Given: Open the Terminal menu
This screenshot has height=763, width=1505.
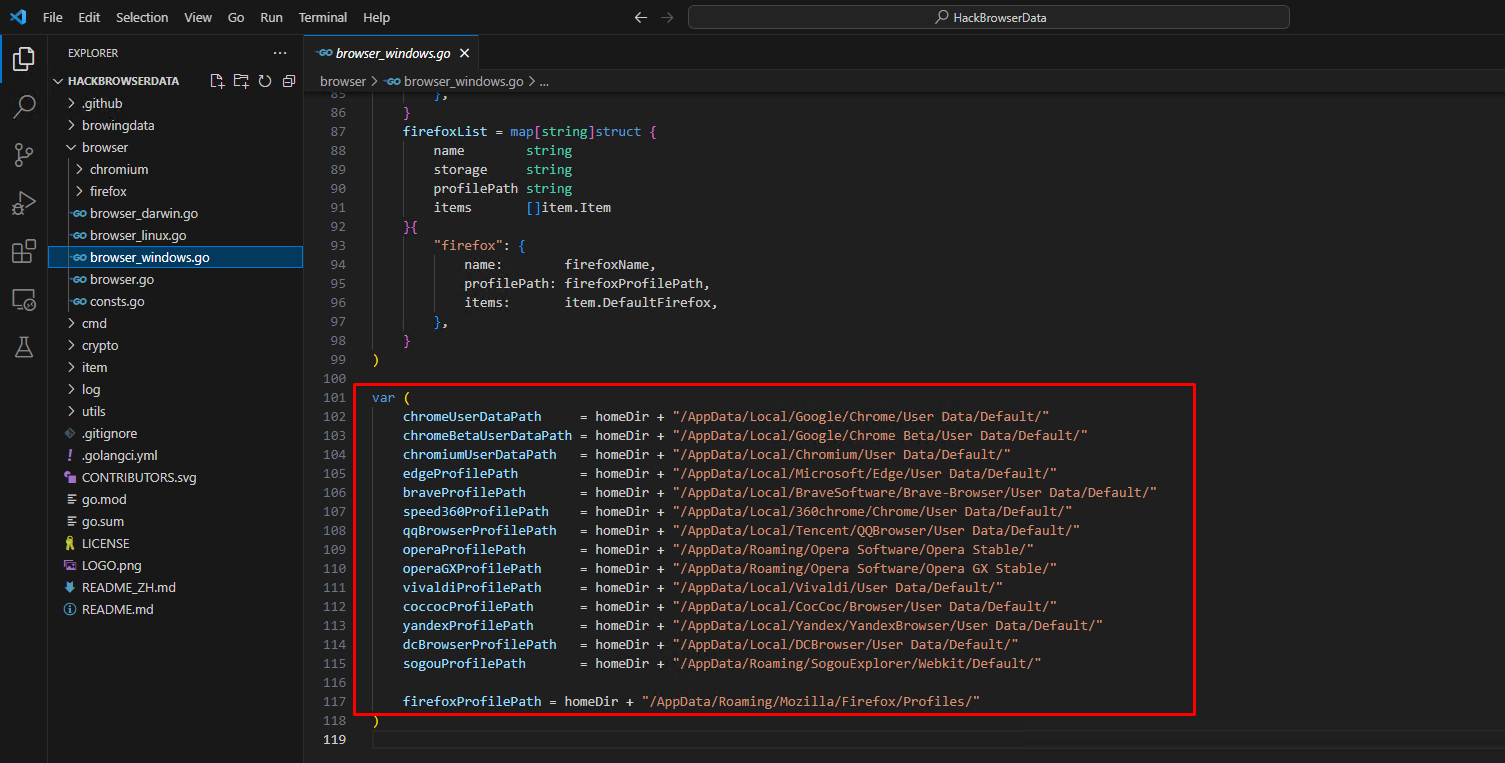Looking at the screenshot, I should 322,17.
